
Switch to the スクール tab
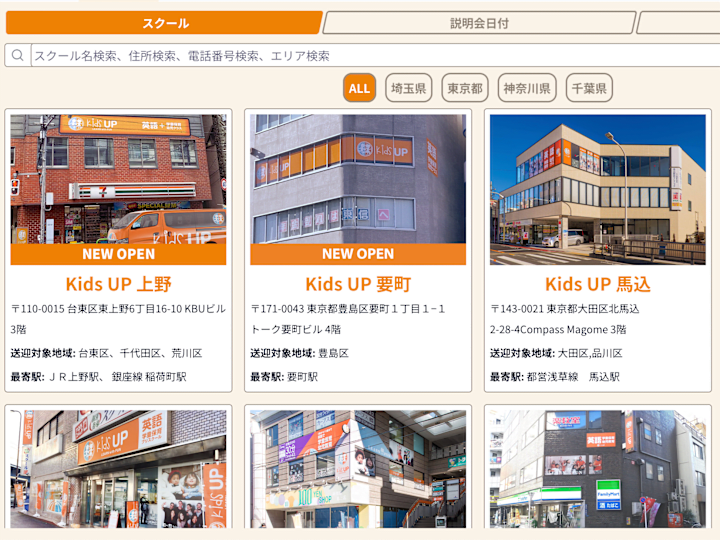165,23
